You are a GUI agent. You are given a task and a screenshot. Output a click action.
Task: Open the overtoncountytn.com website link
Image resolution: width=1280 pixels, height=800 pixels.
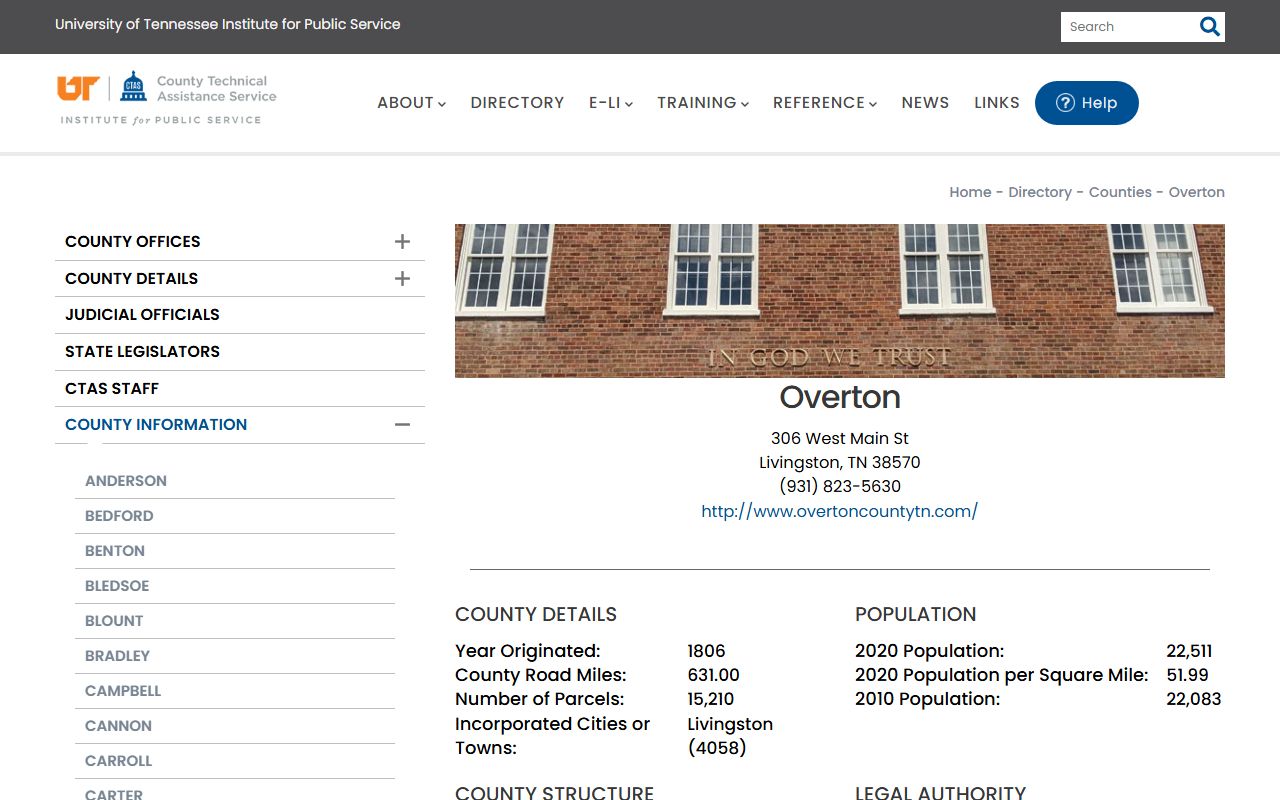pos(839,511)
